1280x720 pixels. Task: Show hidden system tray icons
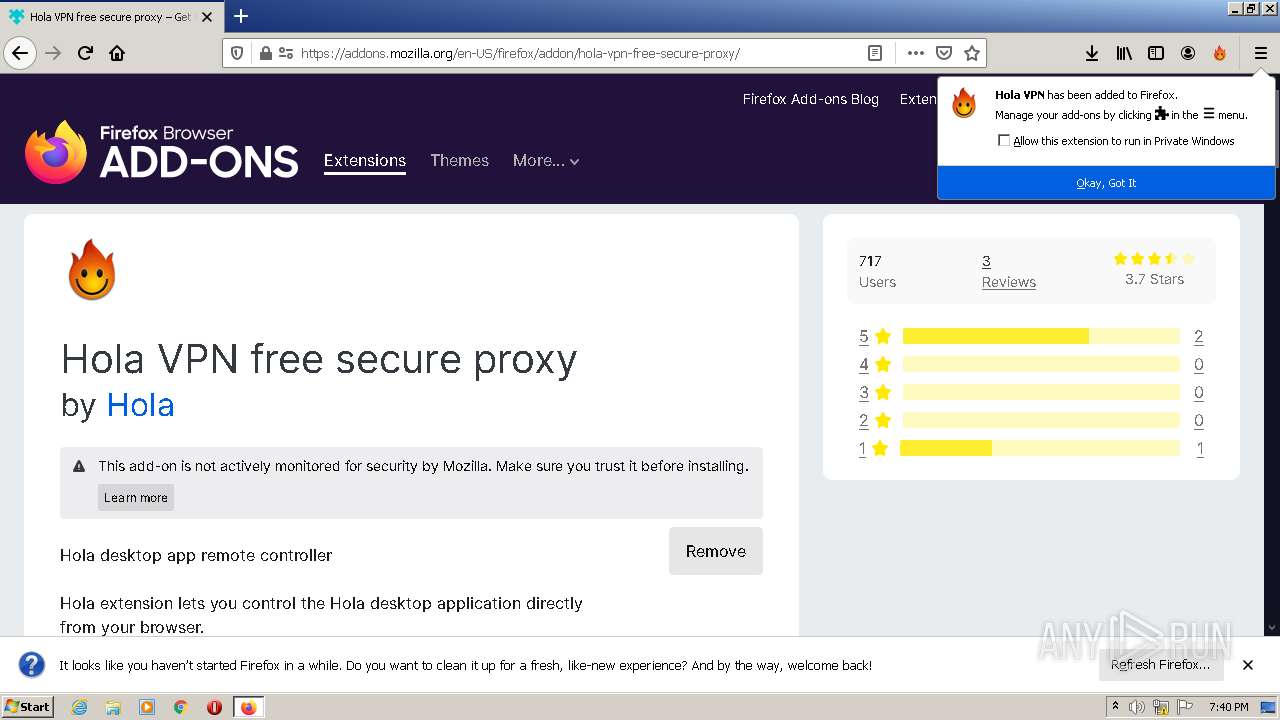point(1115,707)
